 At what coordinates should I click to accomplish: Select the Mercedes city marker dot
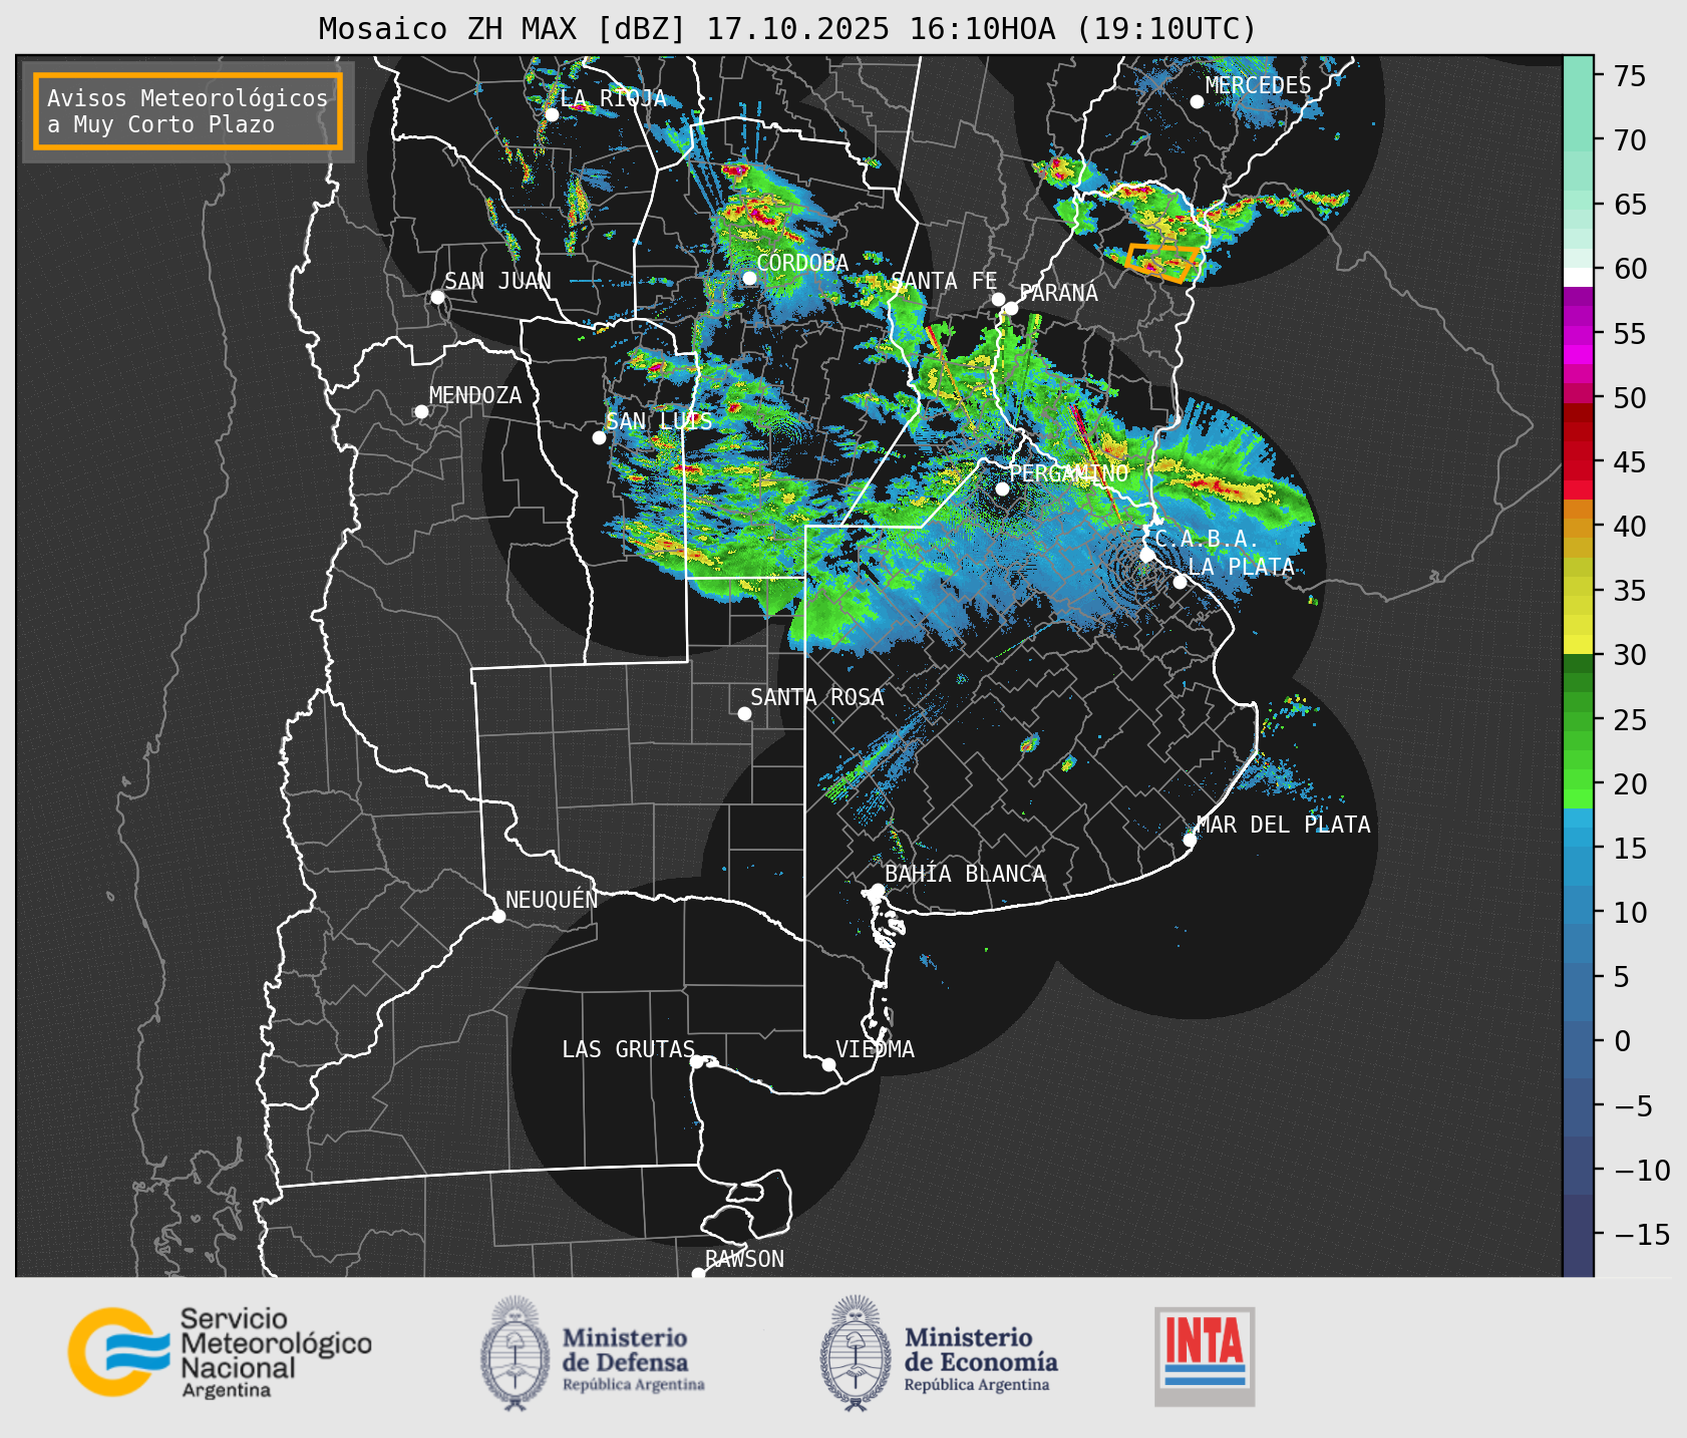[1197, 102]
